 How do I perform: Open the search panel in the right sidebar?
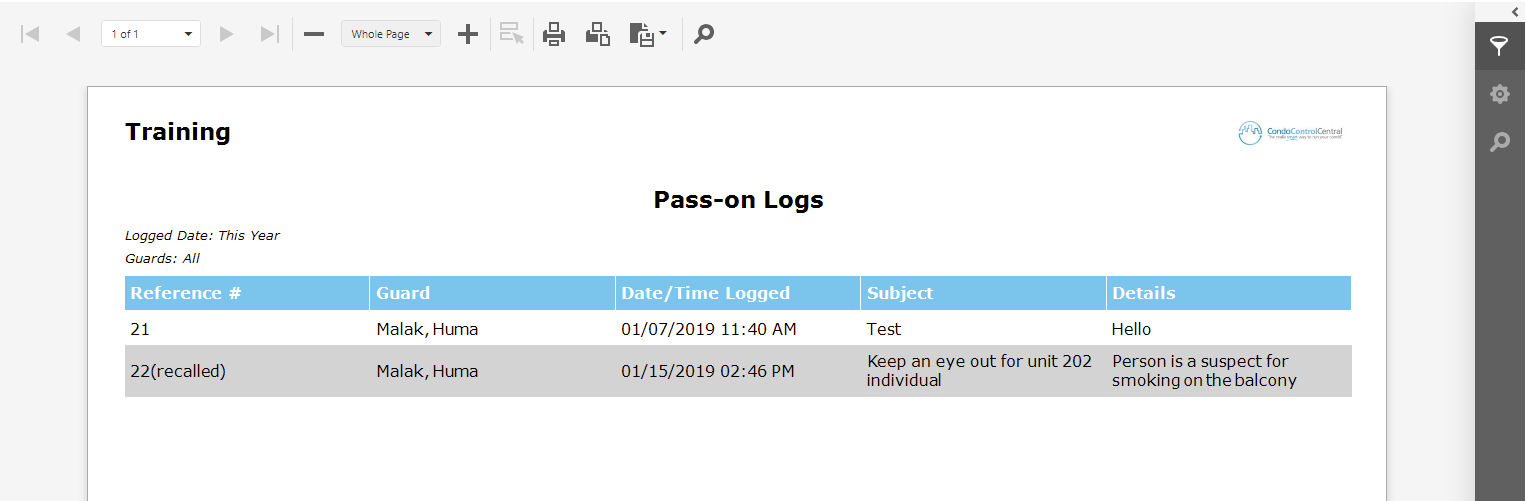coord(1499,142)
